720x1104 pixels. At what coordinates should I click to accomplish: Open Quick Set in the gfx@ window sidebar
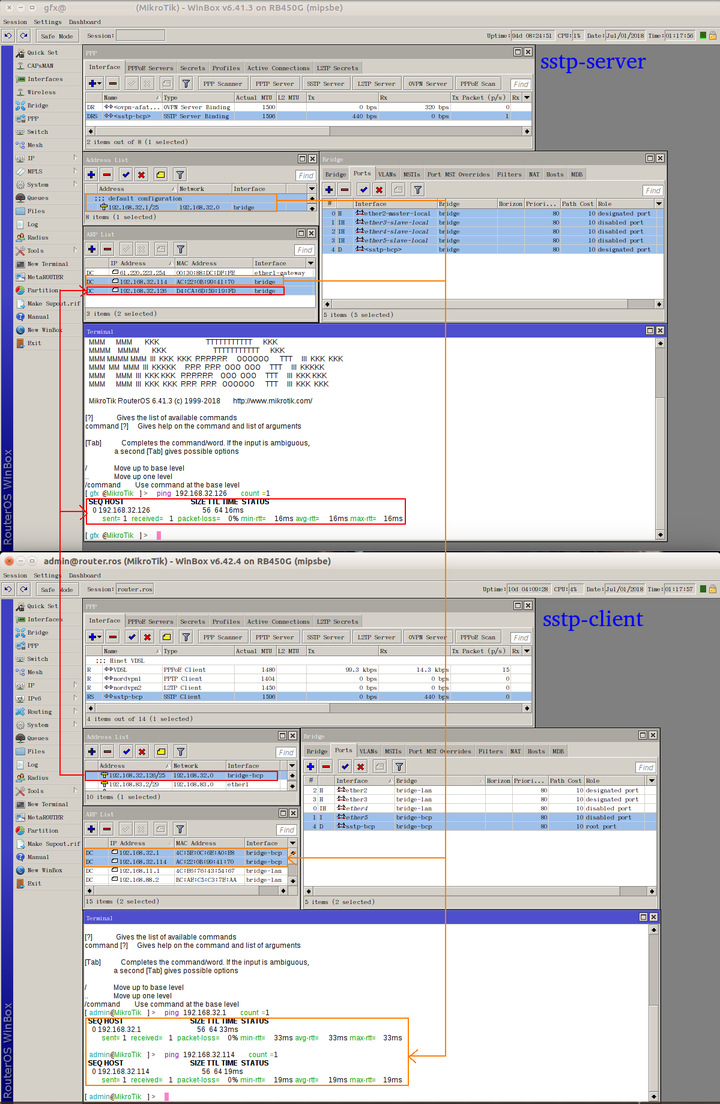click(42, 53)
